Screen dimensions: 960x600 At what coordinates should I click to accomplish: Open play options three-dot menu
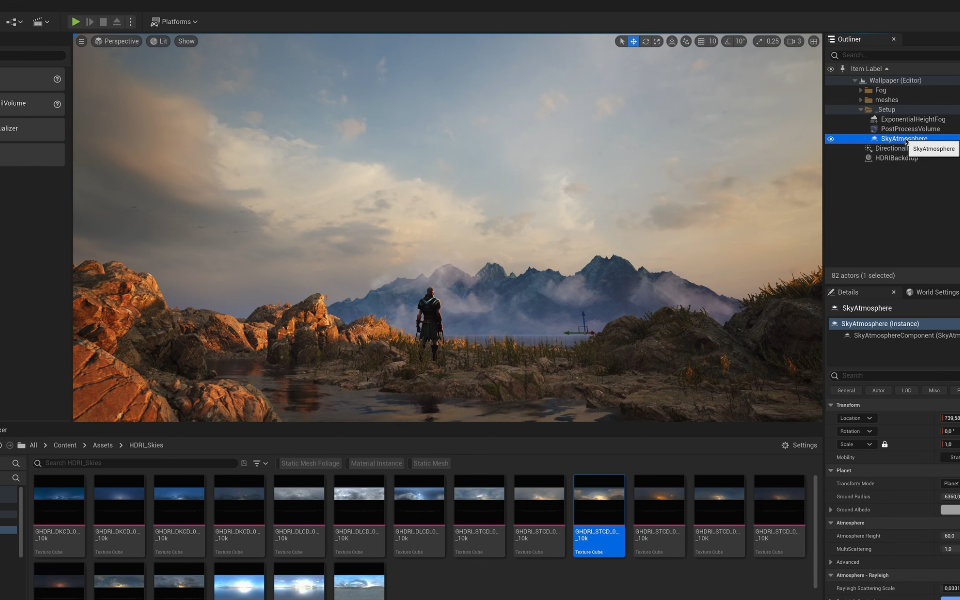click(130, 21)
